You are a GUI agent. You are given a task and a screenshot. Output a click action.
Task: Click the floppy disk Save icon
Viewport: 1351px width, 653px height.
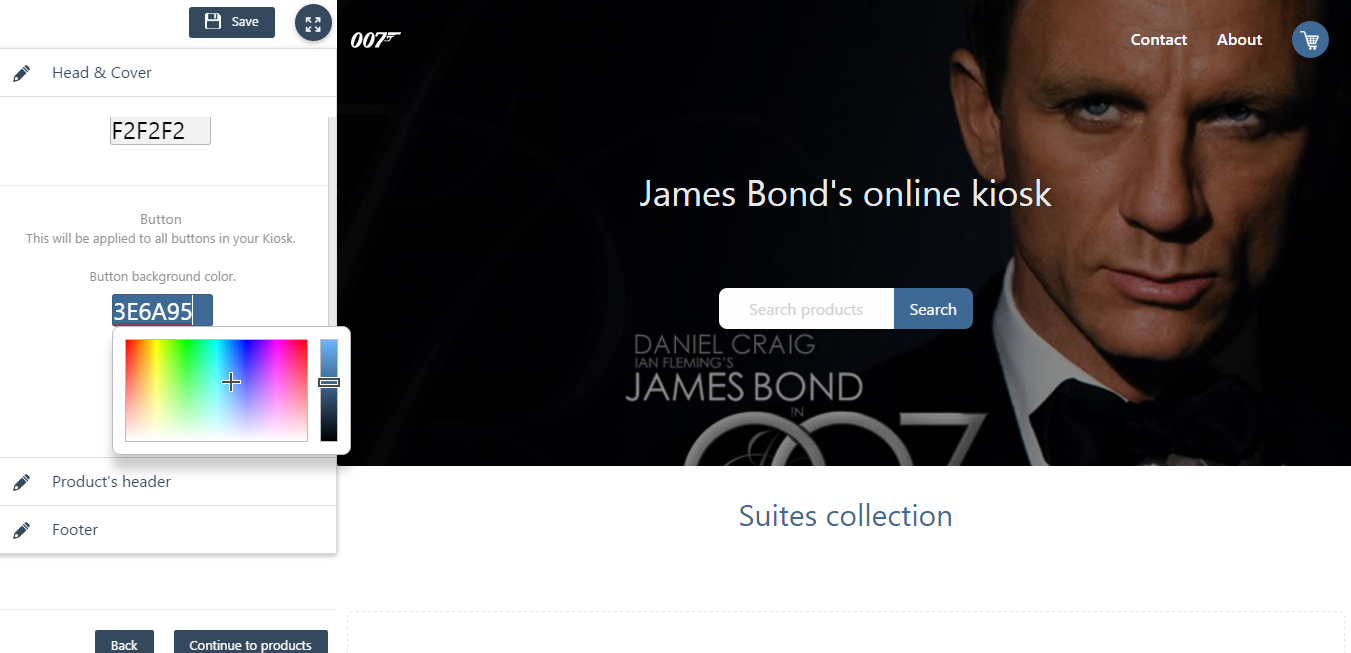[213, 22]
